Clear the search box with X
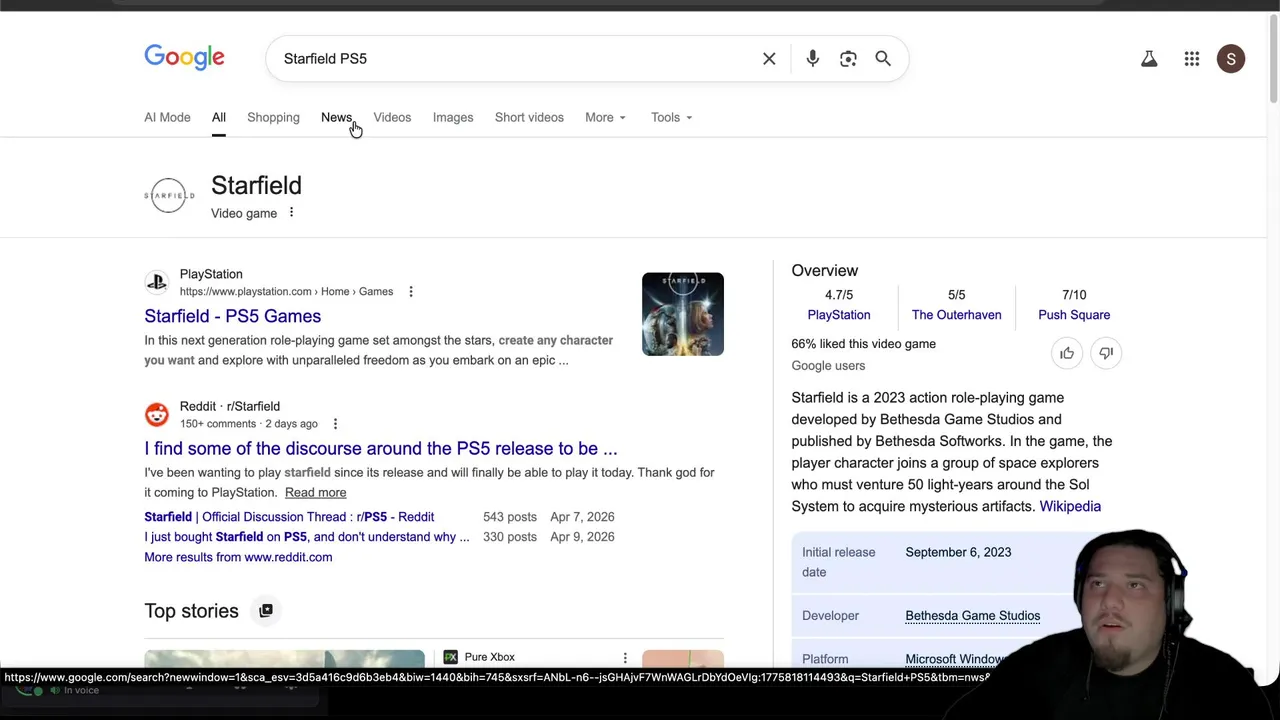 [769, 59]
